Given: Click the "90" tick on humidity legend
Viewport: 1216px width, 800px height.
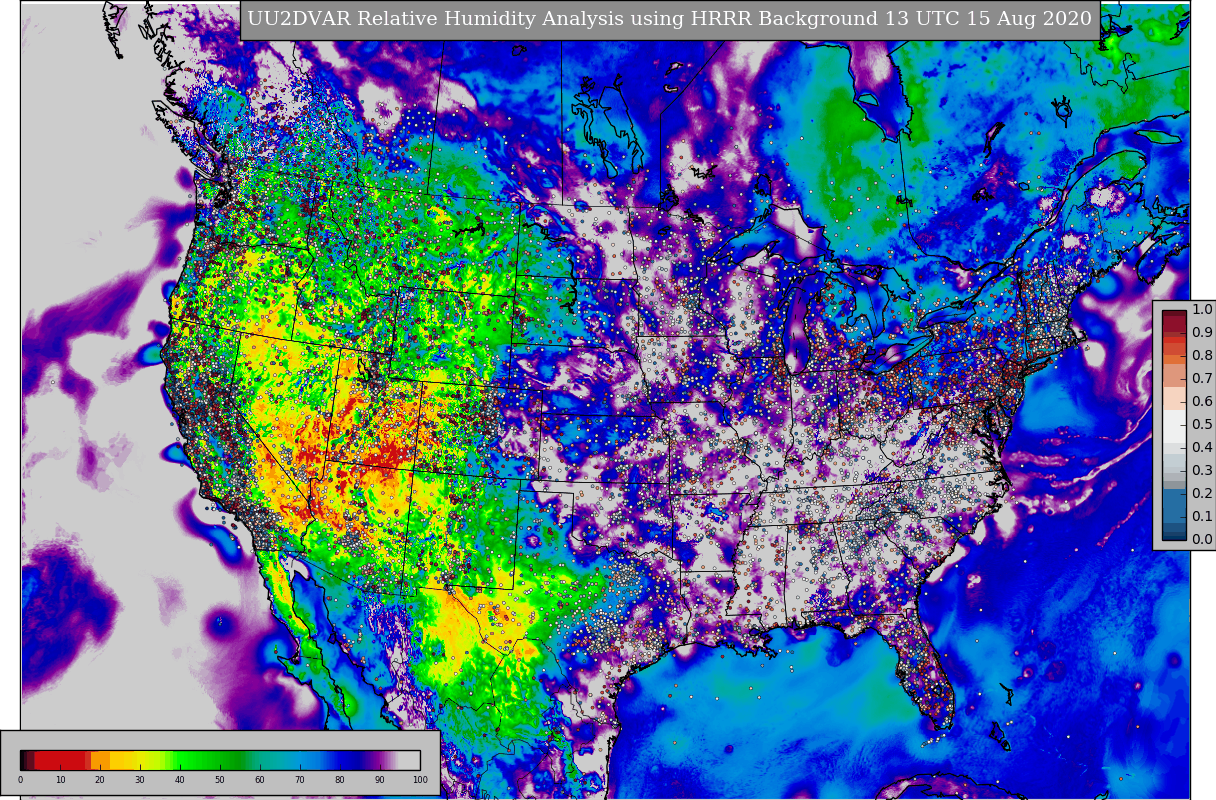Looking at the screenshot, I should (x=380, y=780).
